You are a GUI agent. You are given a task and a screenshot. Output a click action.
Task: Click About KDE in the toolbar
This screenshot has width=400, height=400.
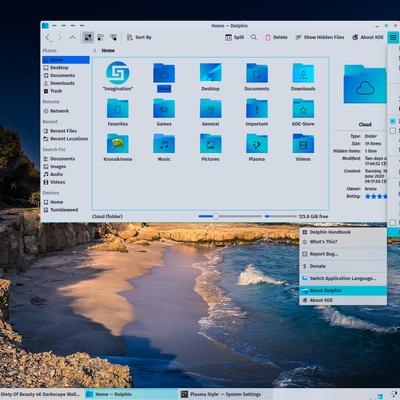point(368,37)
